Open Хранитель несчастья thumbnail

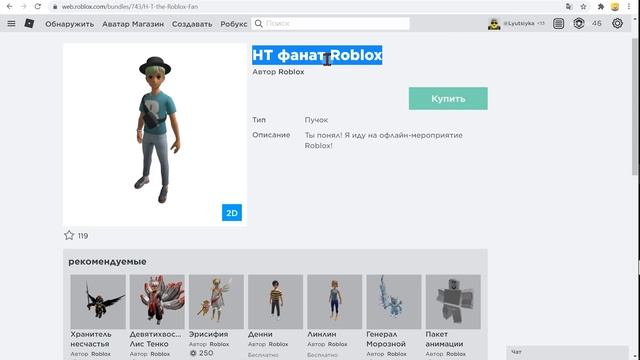pyautogui.click(x=98, y=302)
